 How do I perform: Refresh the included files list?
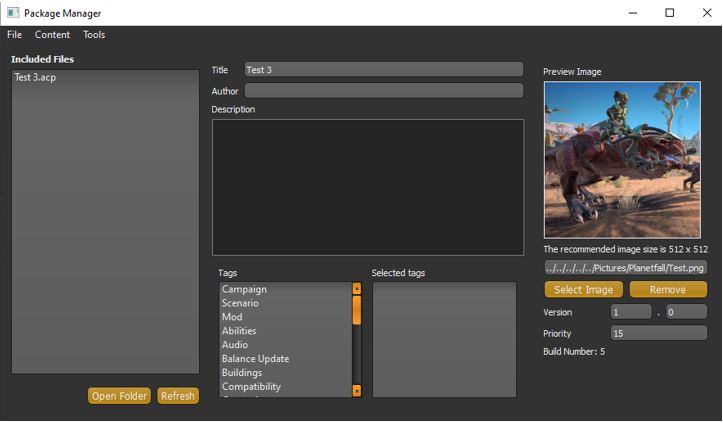178,396
